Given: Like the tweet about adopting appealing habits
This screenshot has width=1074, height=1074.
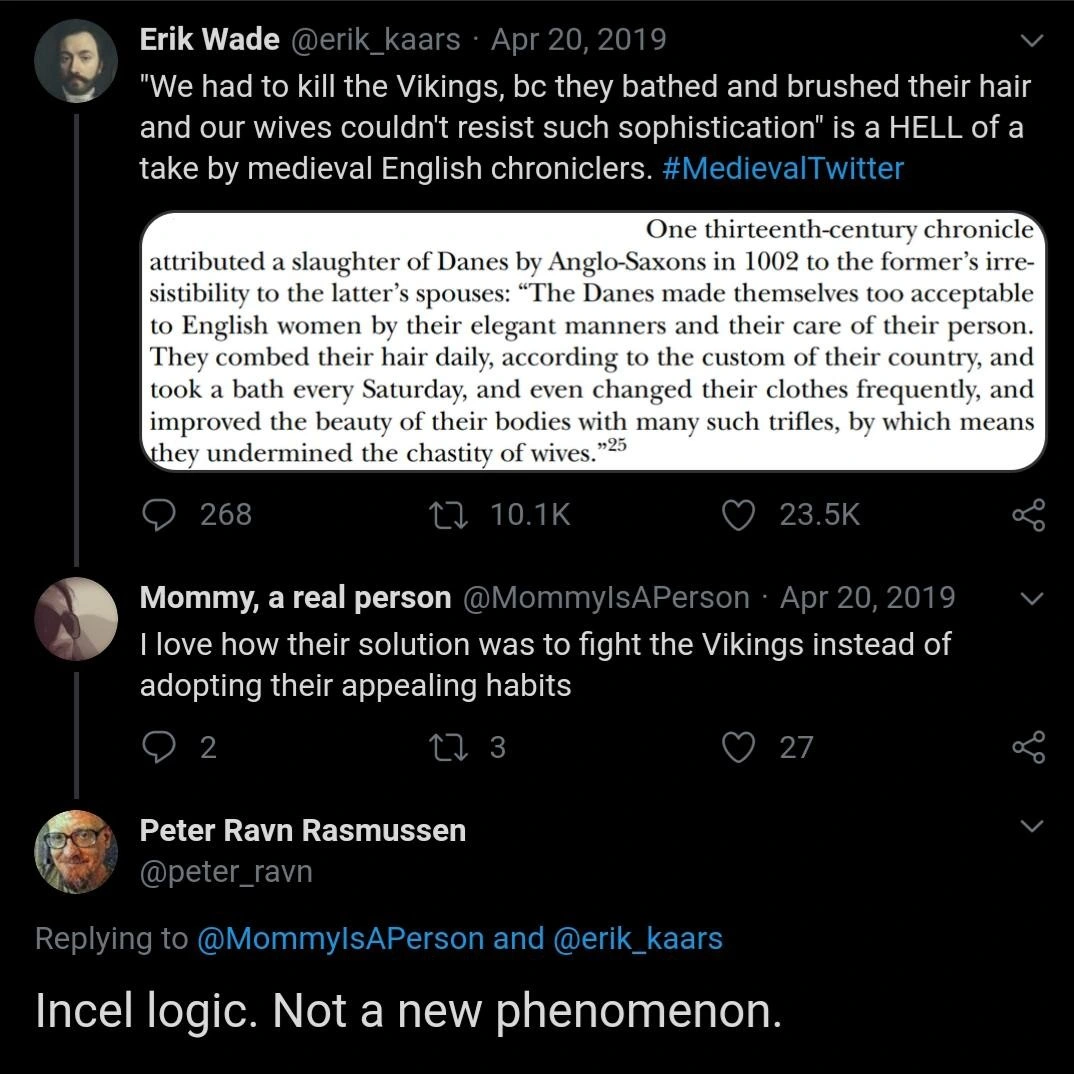Looking at the screenshot, I should (738, 747).
